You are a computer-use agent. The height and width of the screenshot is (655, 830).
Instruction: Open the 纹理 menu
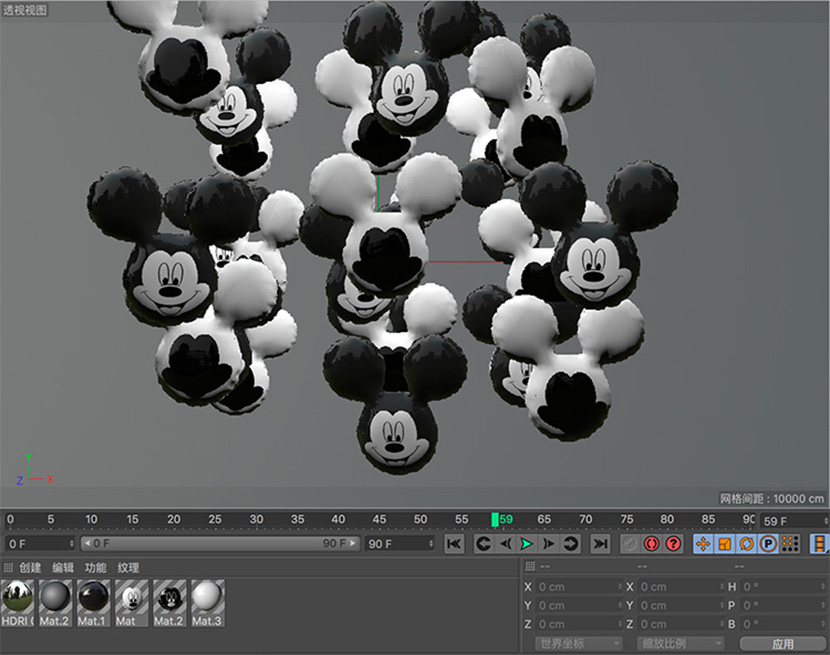tap(129, 568)
